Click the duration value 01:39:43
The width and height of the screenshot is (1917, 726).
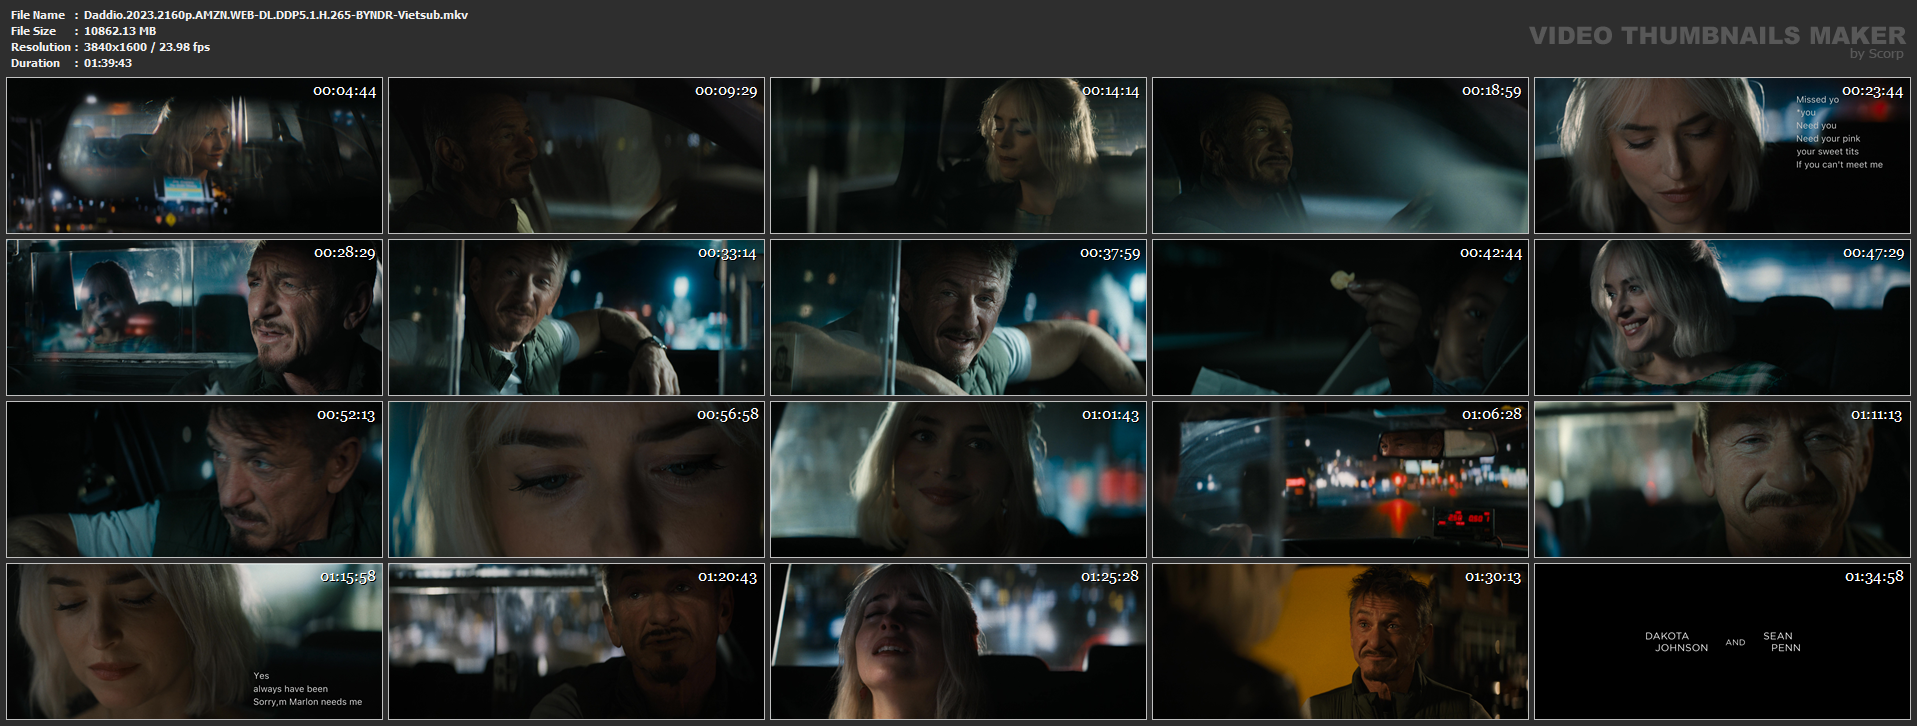click(x=108, y=63)
